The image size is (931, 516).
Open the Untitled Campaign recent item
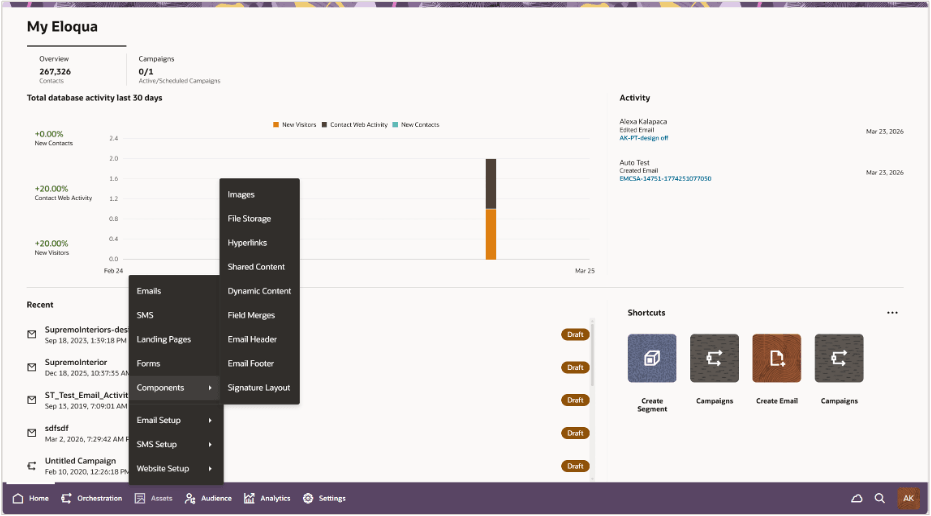(x=80, y=461)
